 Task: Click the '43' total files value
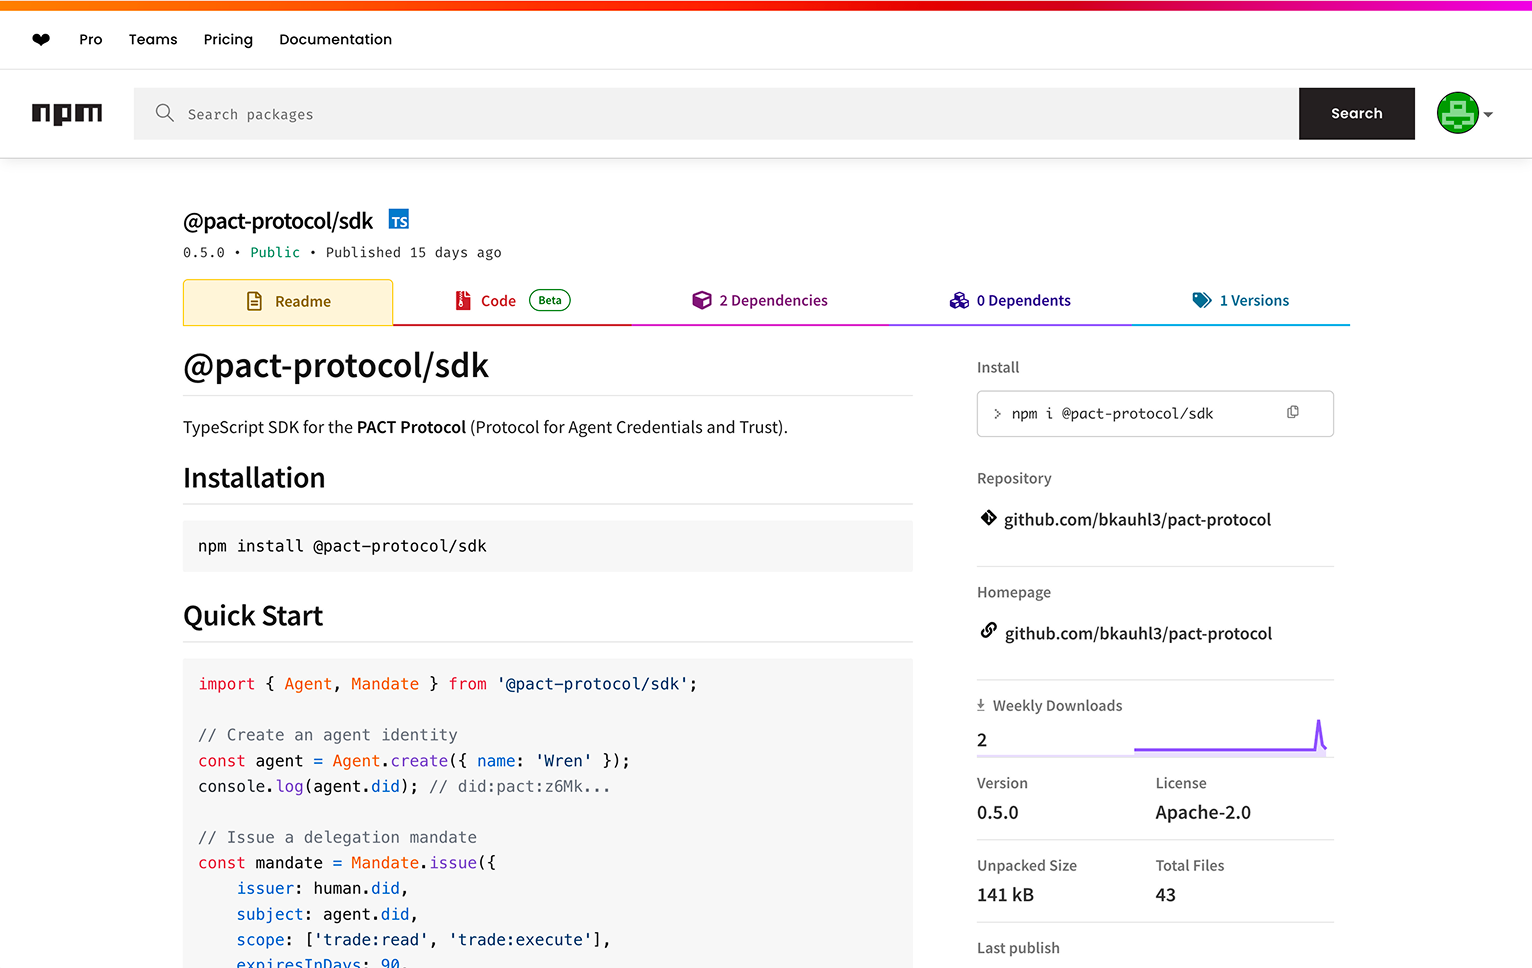(1166, 895)
